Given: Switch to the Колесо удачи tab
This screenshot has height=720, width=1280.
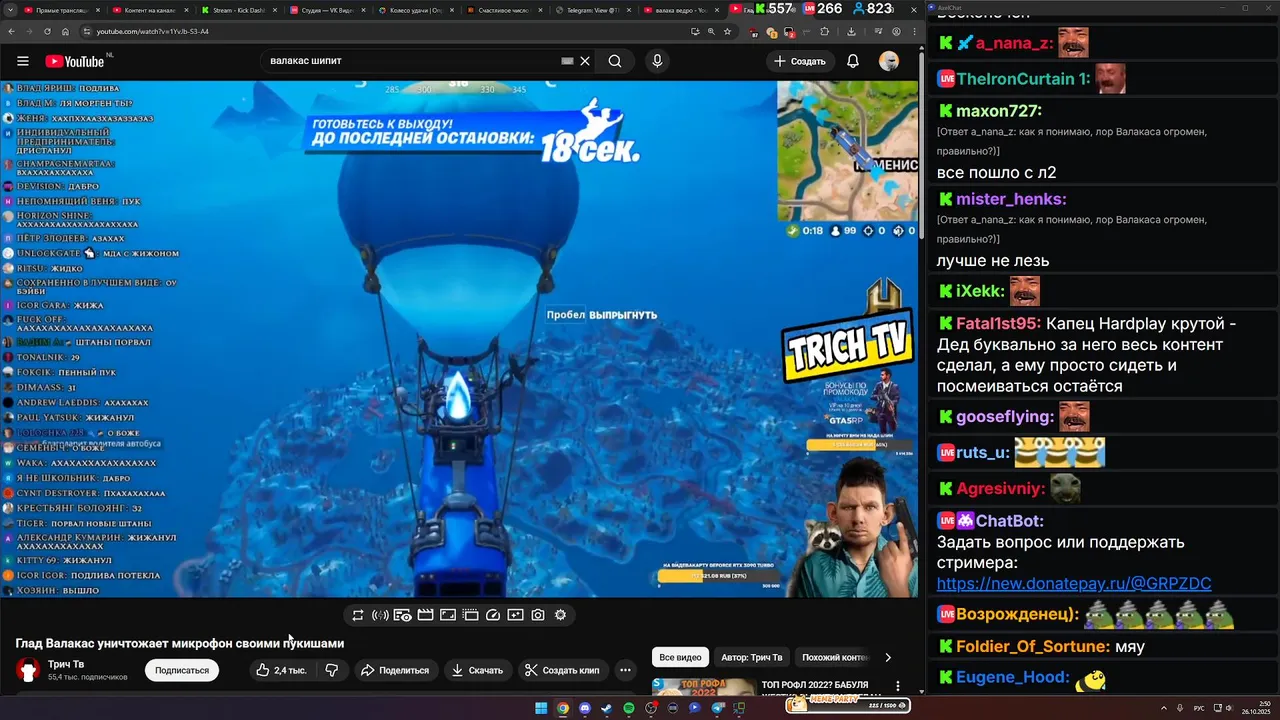Looking at the screenshot, I should 416,9.
